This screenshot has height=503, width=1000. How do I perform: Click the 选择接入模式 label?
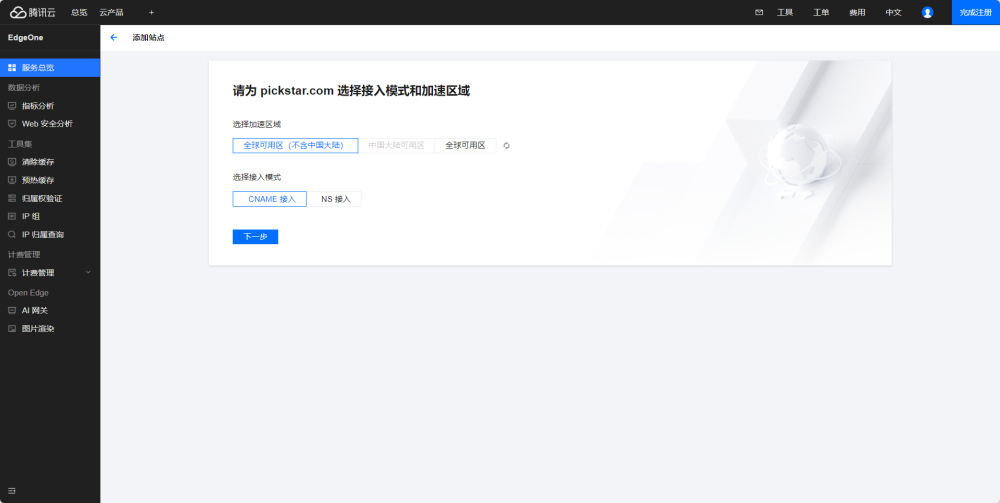pos(256,177)
